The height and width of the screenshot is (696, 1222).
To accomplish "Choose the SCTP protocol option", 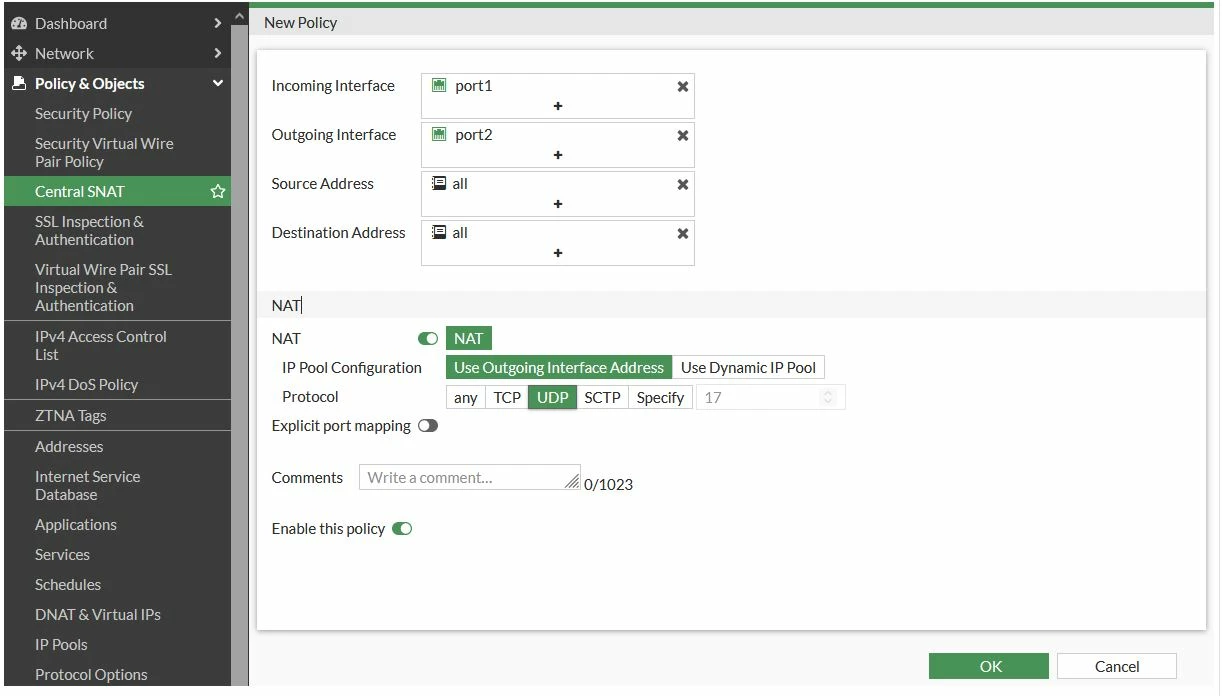I will (603, 398).
